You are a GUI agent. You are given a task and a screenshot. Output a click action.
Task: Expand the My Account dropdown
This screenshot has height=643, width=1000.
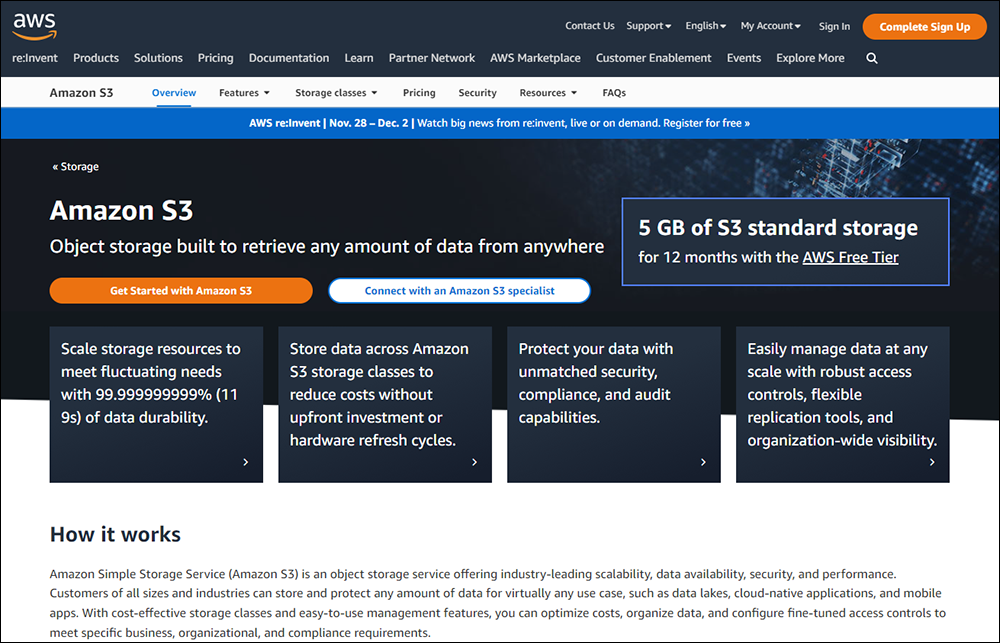(770, 26)
